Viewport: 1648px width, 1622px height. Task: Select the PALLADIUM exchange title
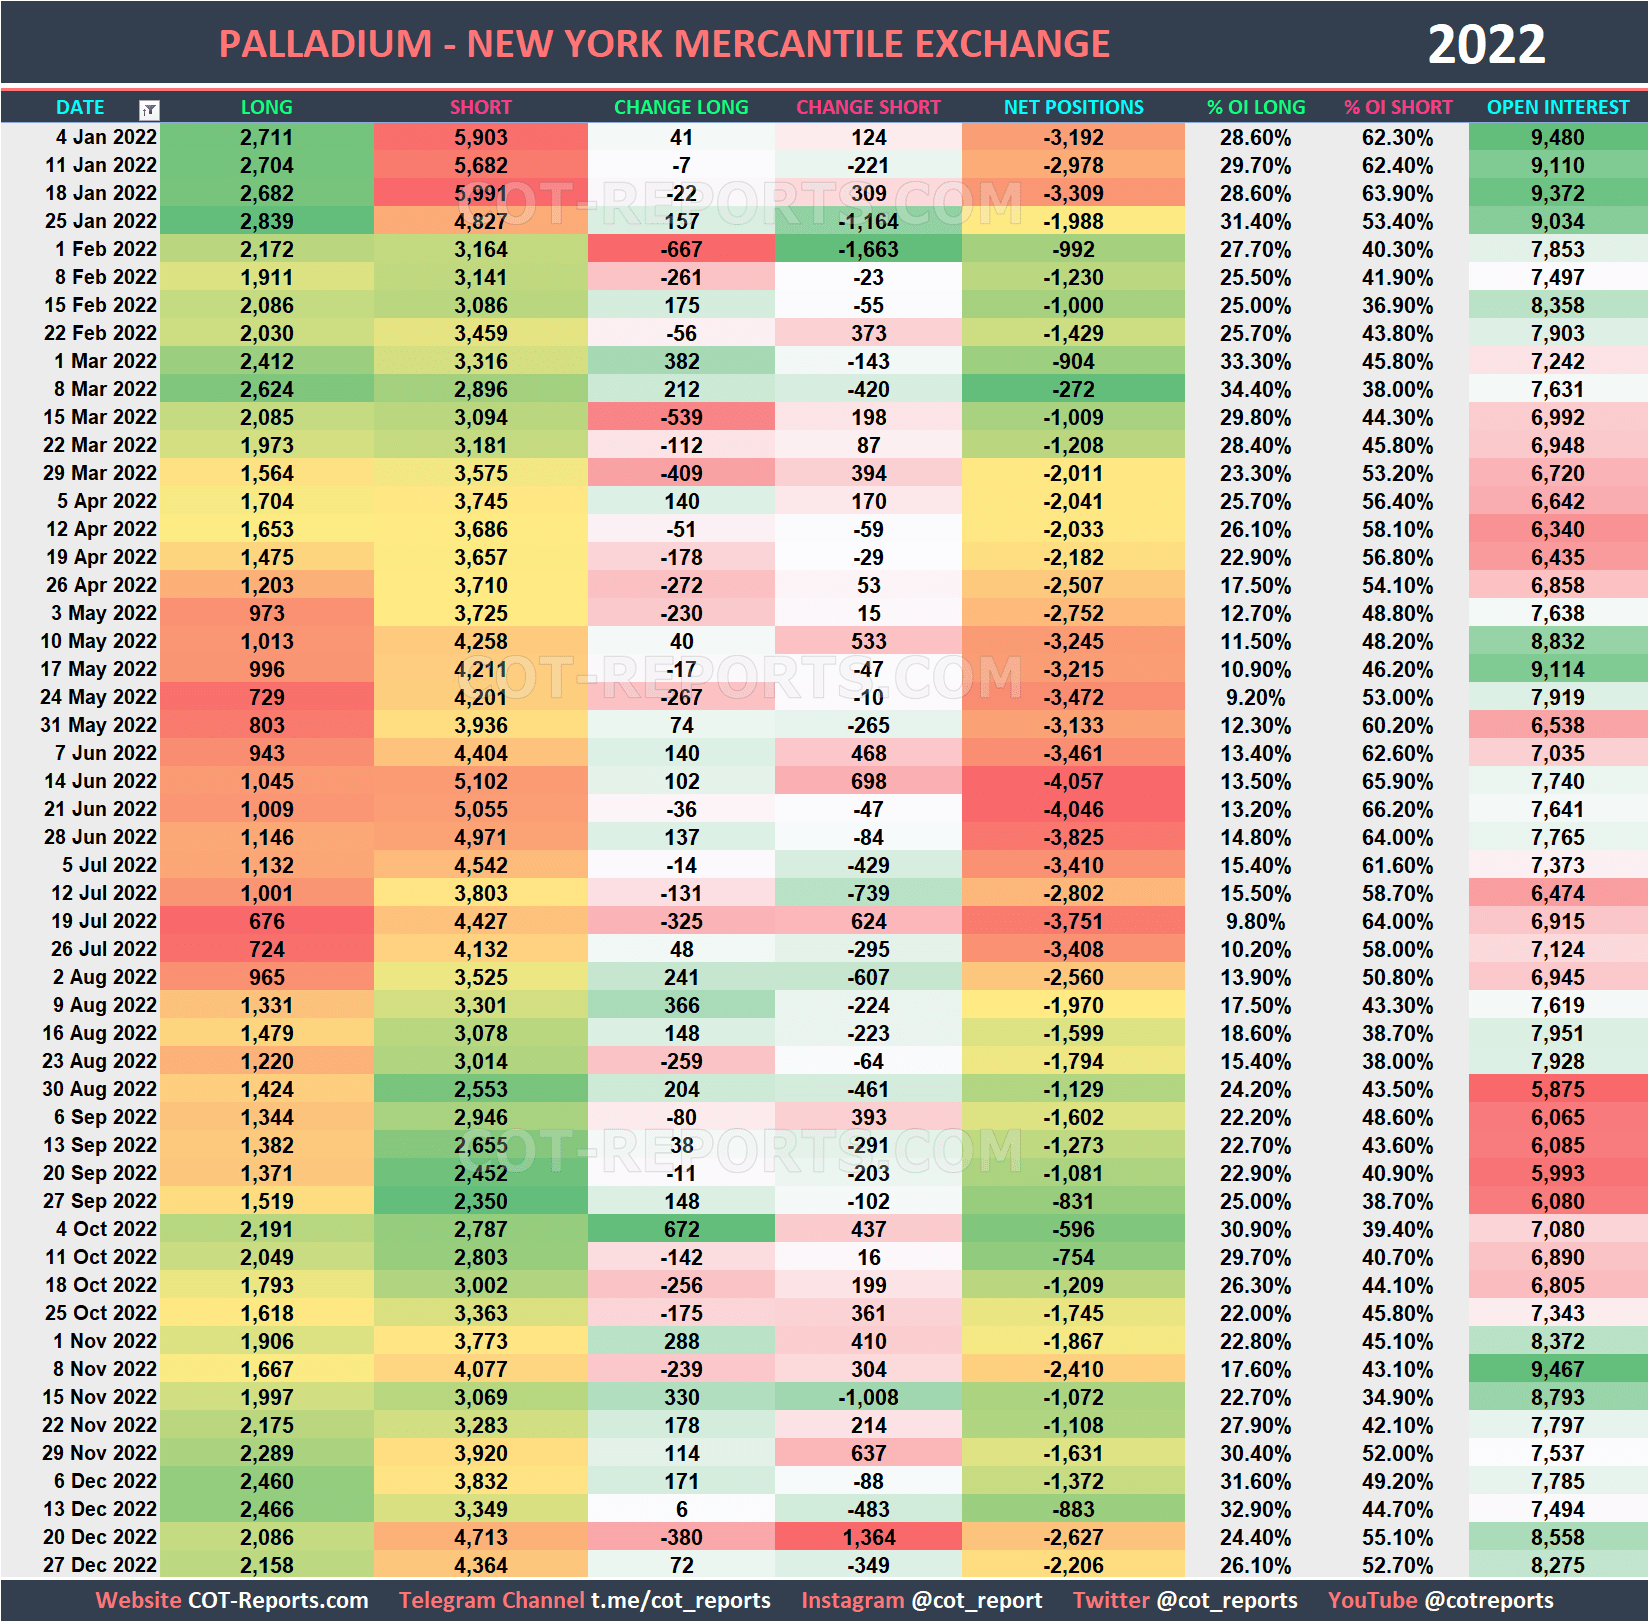[x=664, y=44]
